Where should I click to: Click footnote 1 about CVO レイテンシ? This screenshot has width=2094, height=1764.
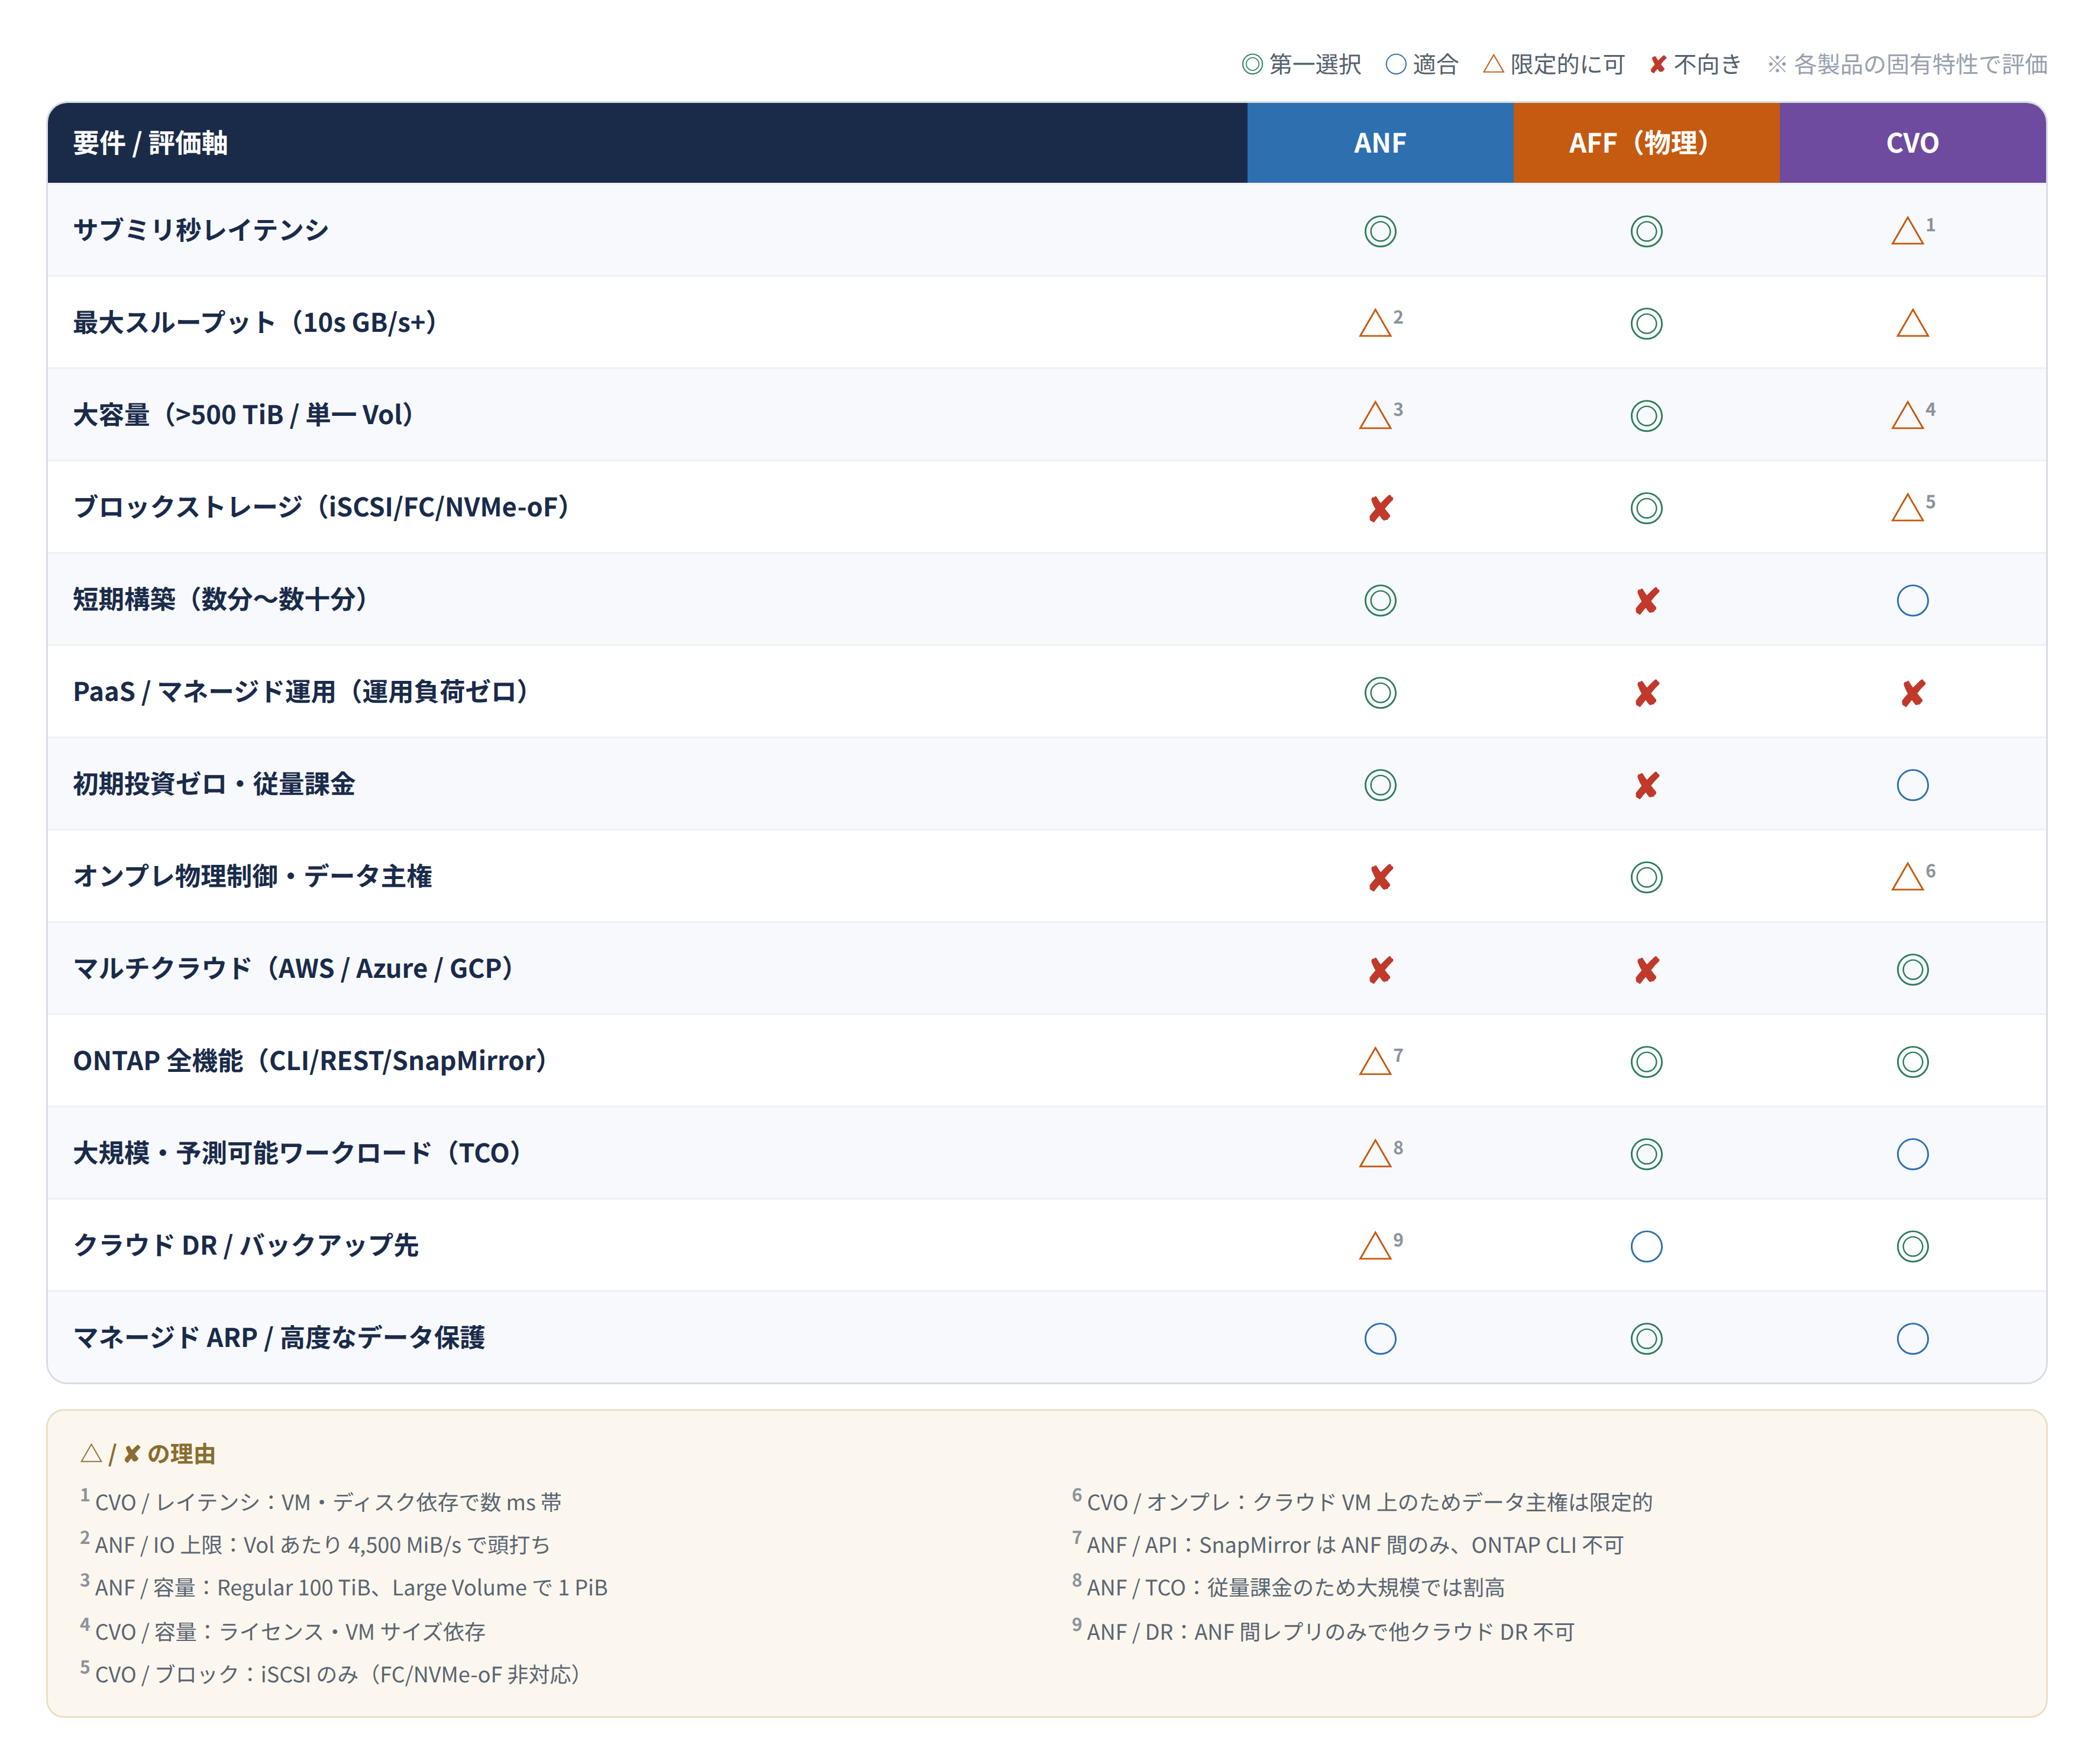(x=321, y=1501)
